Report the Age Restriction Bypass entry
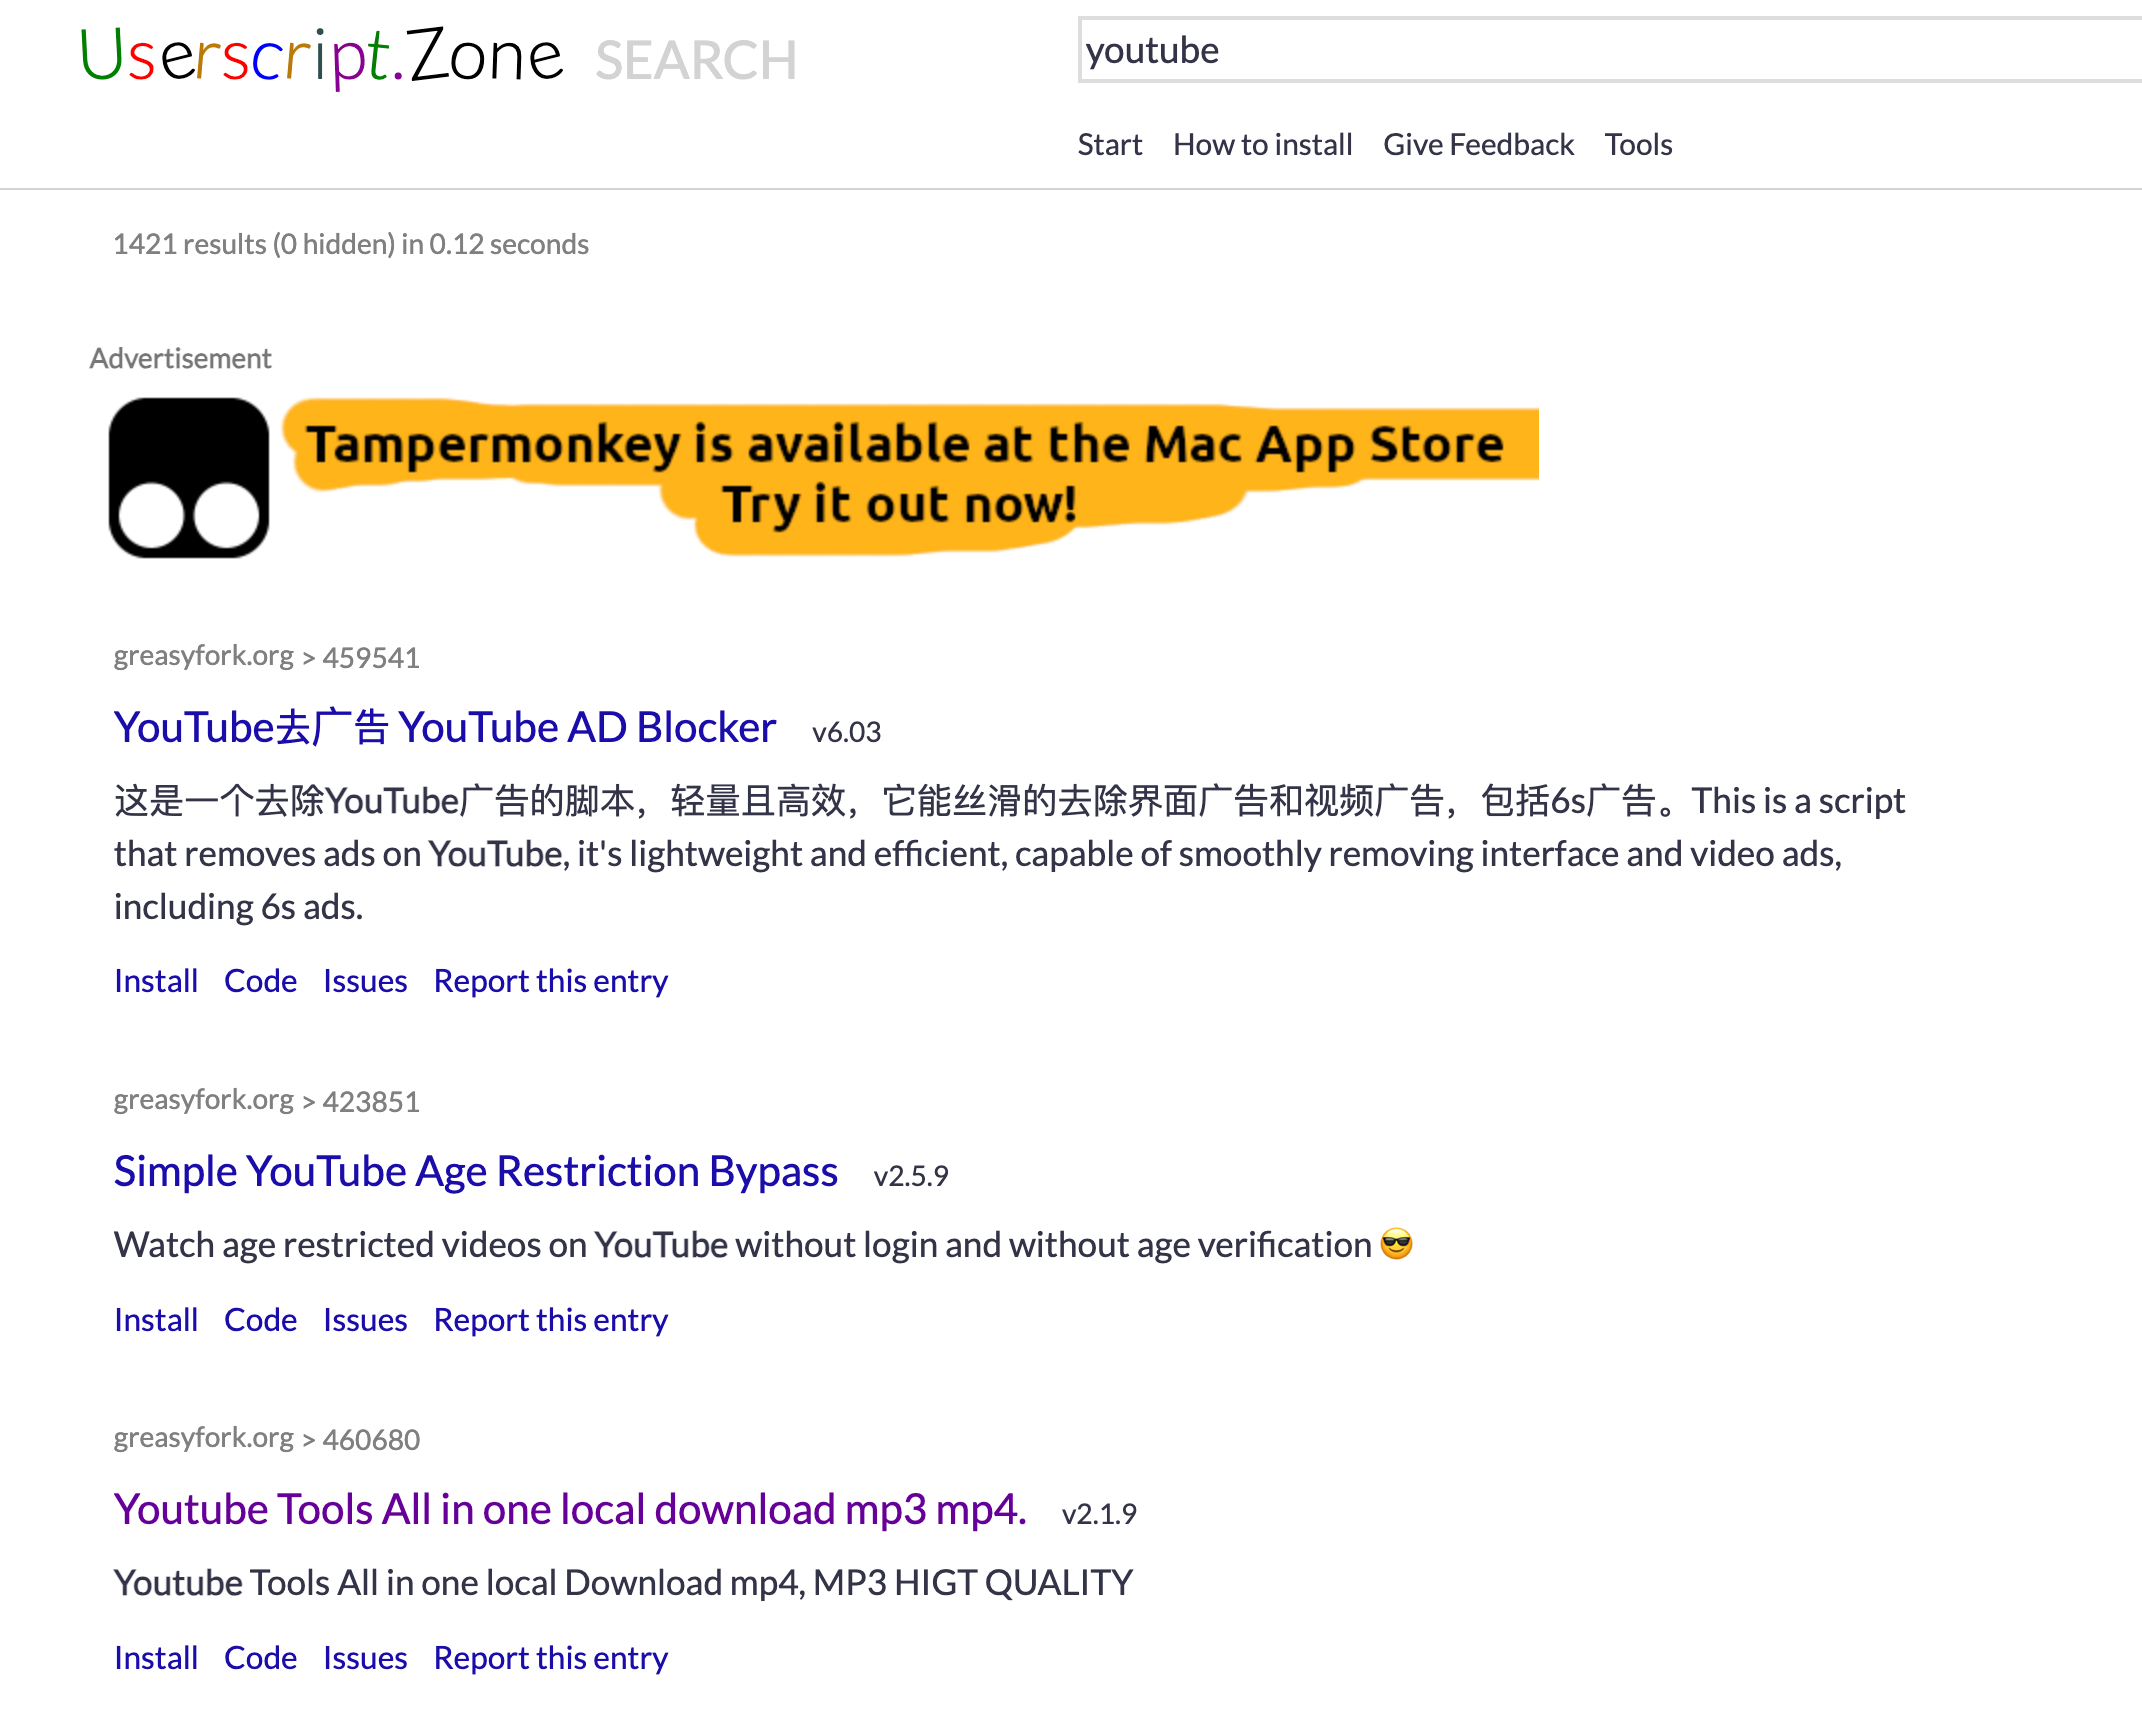This screenshot has width=2142, height=1722. pos(550,1320)
